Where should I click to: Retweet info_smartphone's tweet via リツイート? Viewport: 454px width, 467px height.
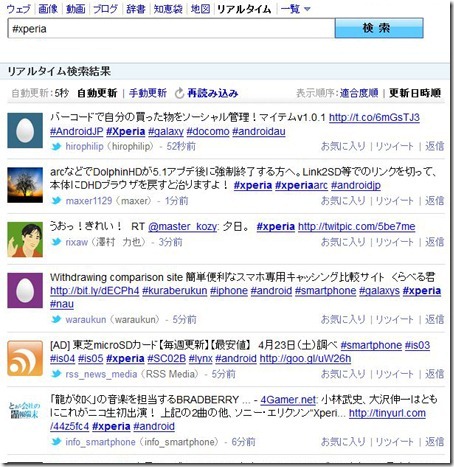394,442
